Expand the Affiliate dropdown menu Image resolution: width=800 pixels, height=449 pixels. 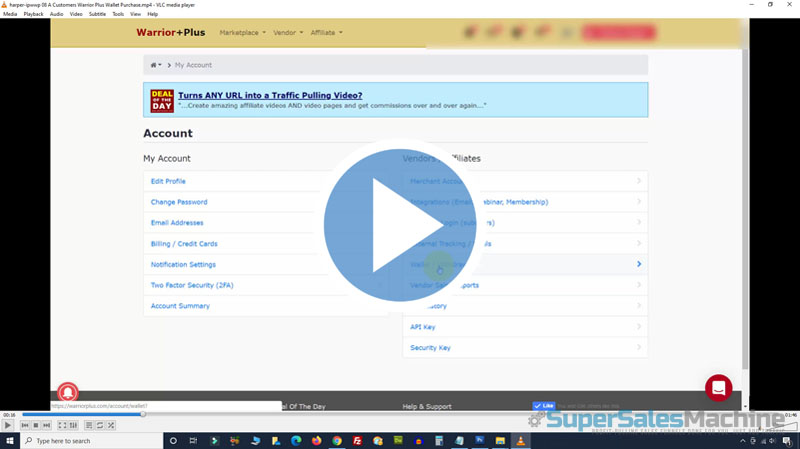coord(326,33)
